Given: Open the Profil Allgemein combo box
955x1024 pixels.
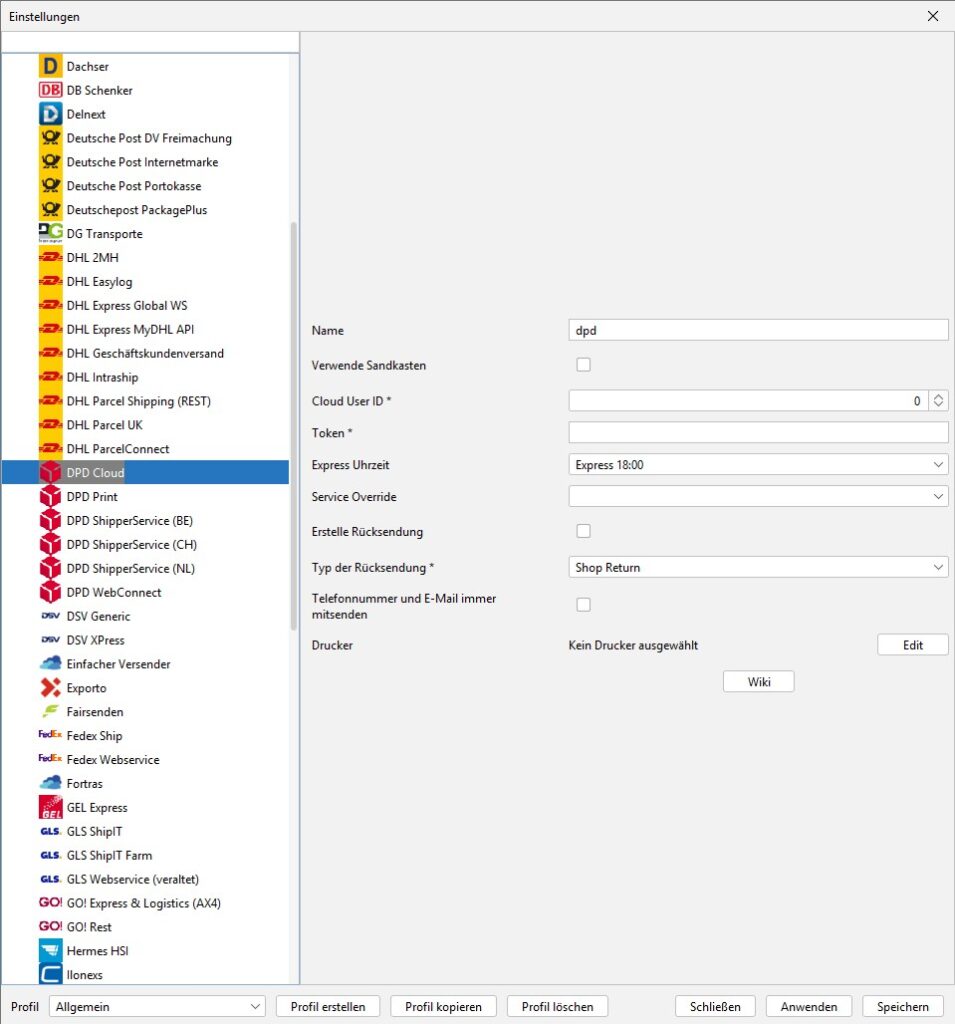Looking at the screenshot, I should point(157,1007).
